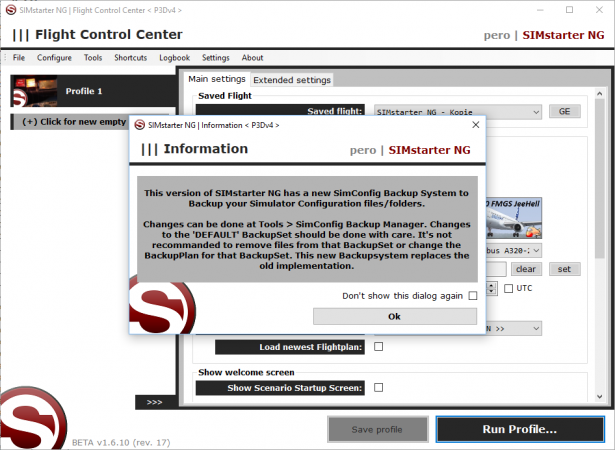The height and width of the screenshot is (450, 615).
Task: Close the Information dialog with X
Action: [x=475, y=125]
